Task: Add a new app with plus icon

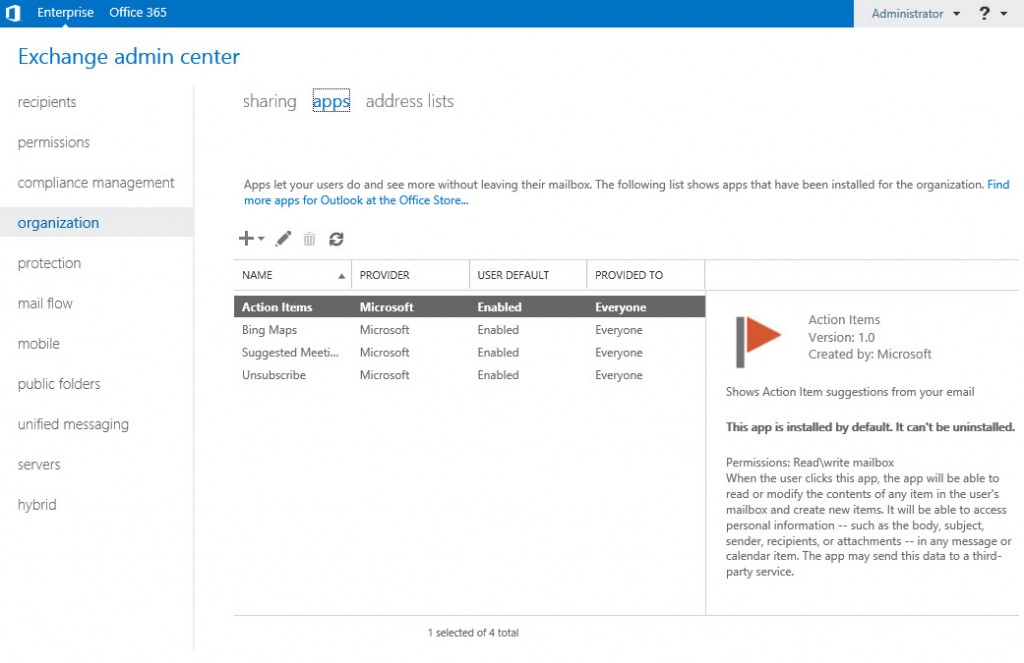Action: (x=246, y=238)
